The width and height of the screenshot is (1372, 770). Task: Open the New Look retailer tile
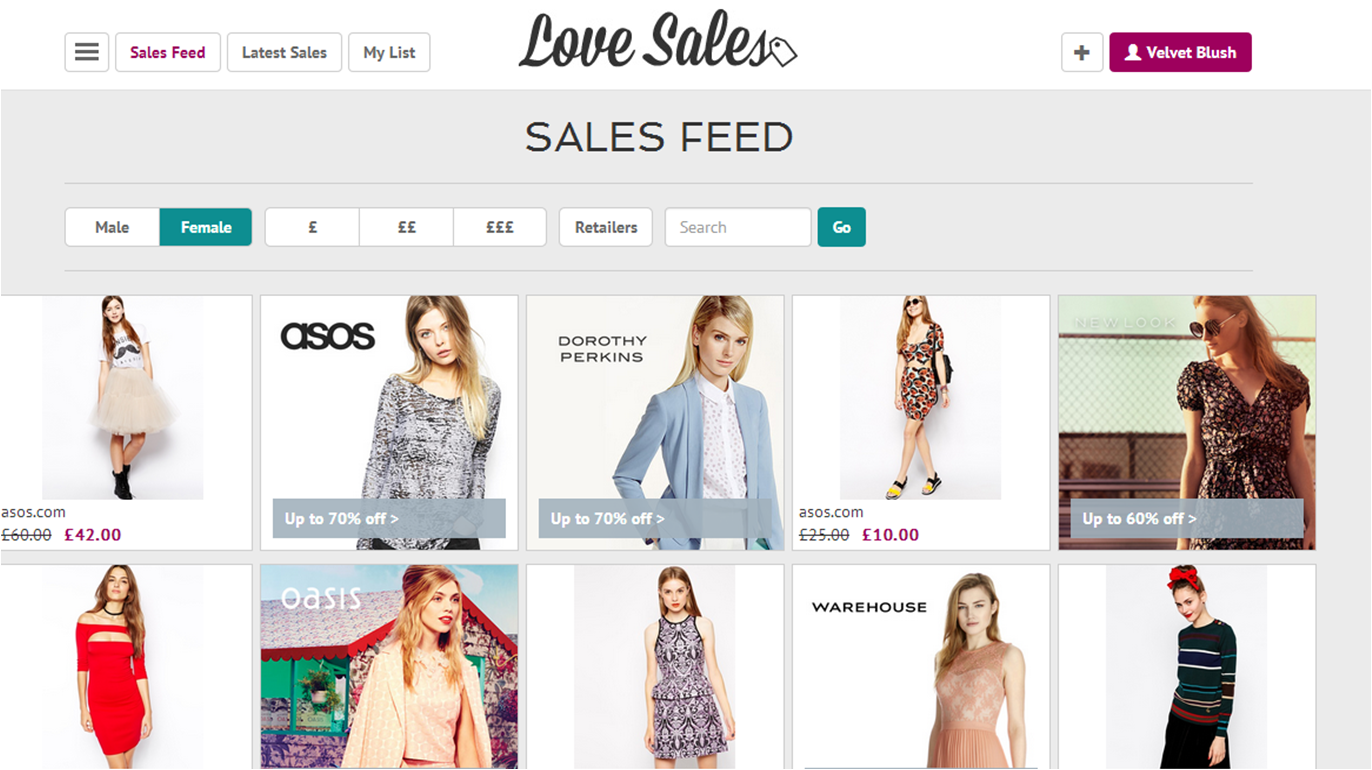point(1187,422)
